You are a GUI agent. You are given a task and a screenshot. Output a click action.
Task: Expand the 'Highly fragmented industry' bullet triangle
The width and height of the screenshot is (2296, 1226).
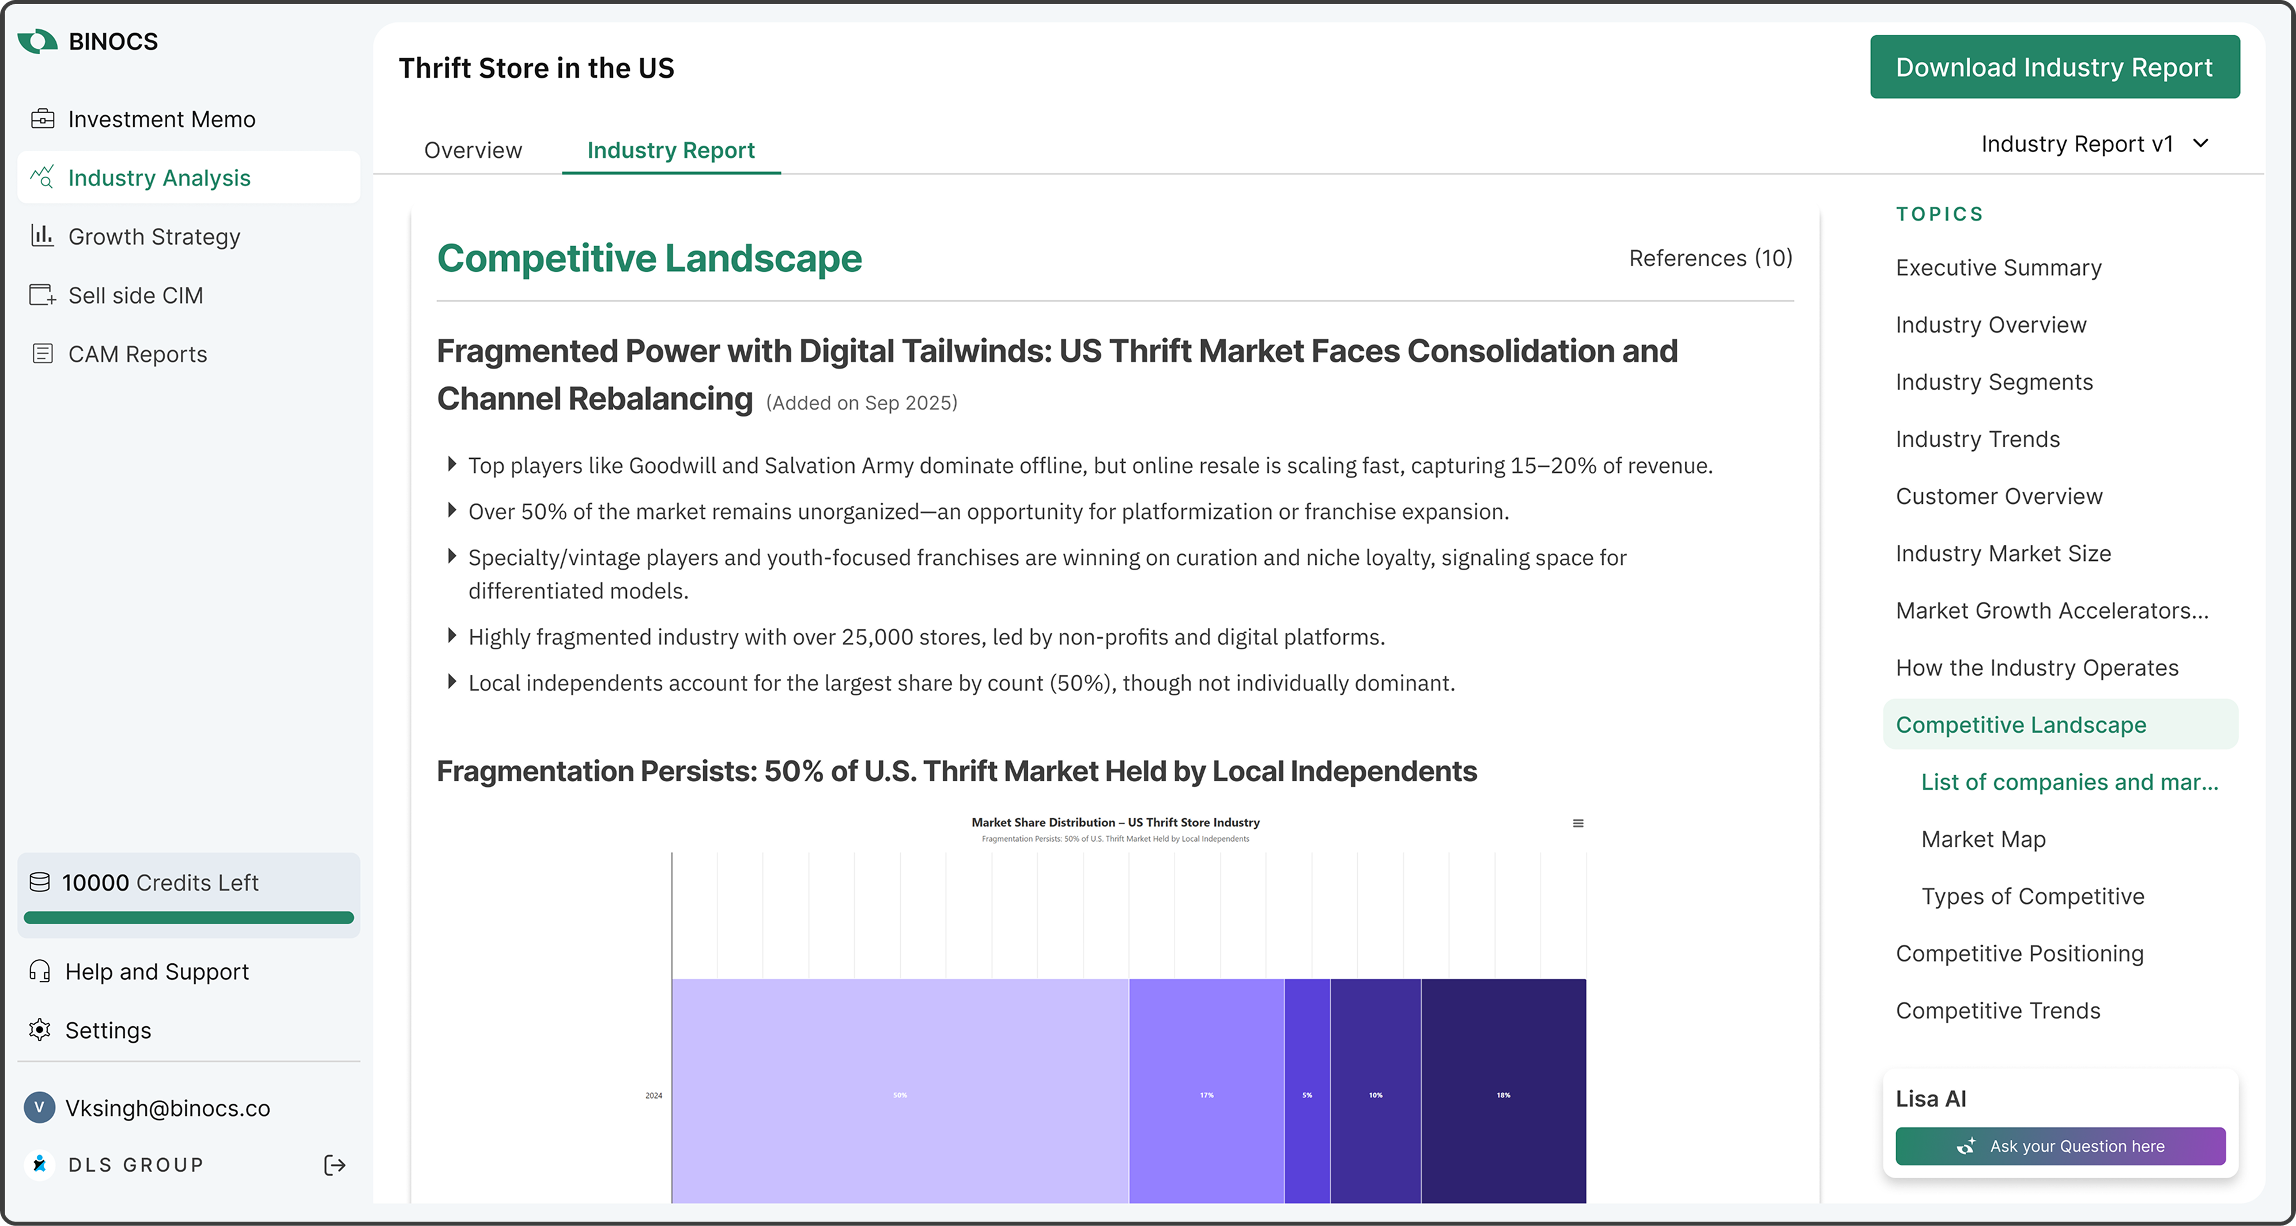pyautogui.click(x=452, y=636)
